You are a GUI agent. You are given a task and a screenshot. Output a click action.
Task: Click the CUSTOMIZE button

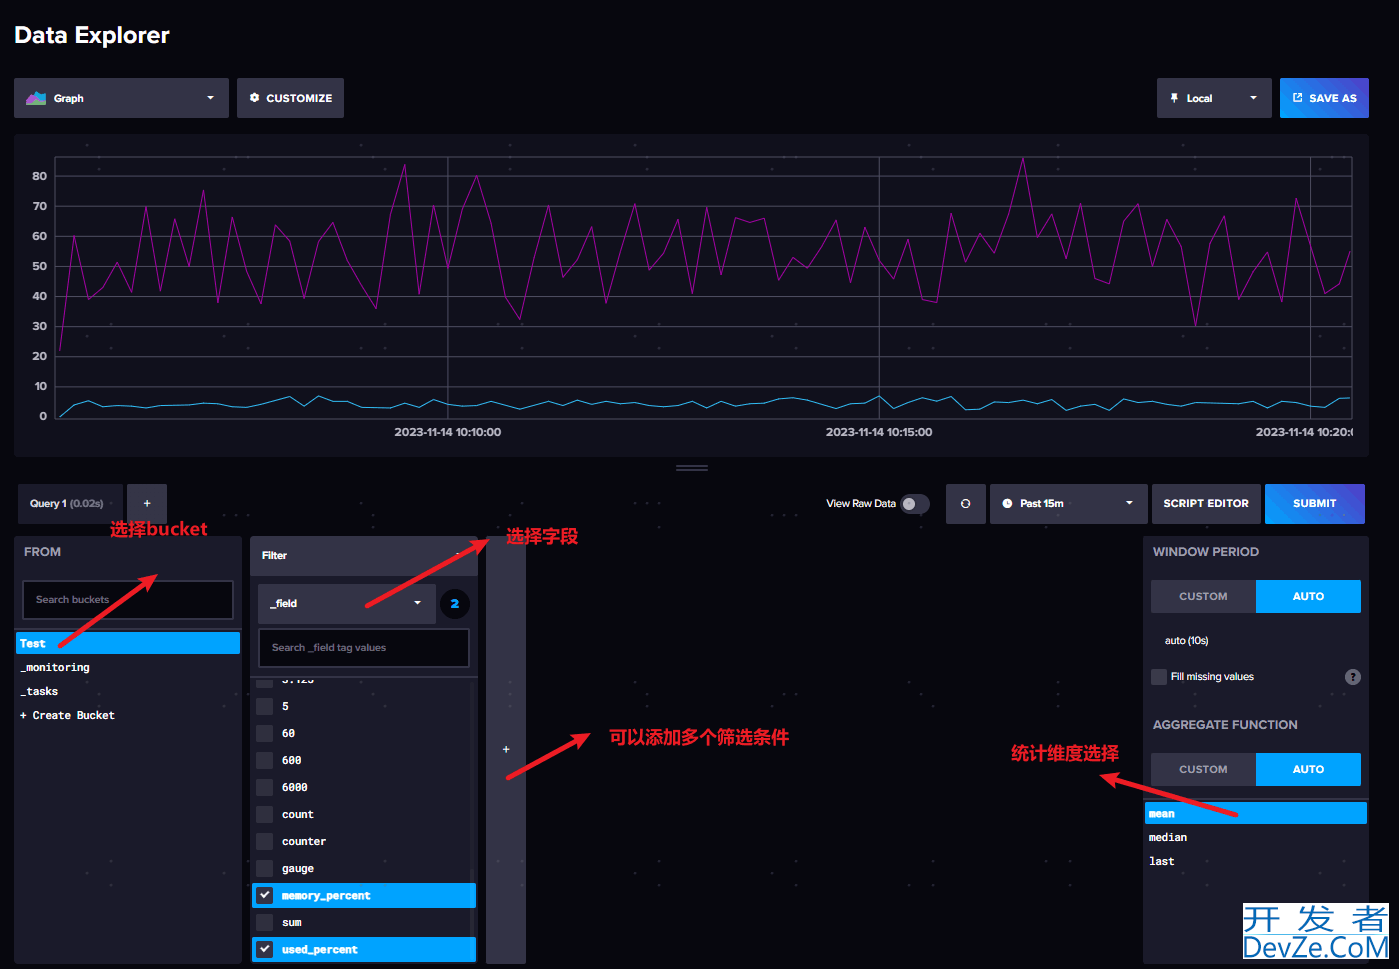coord(290,98)
